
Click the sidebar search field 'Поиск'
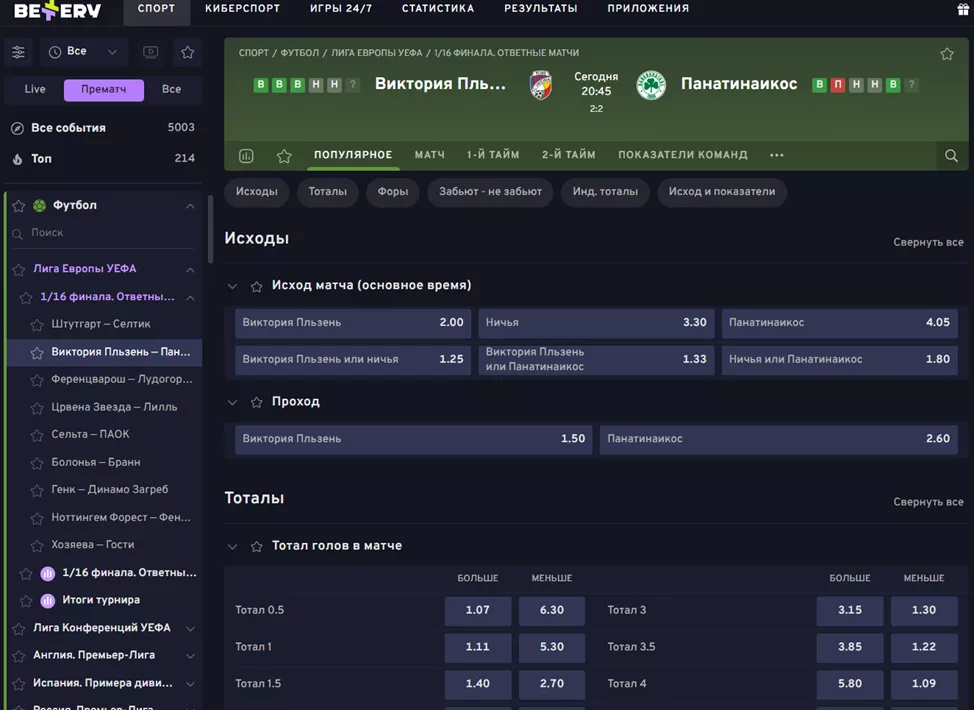(100, 233)
